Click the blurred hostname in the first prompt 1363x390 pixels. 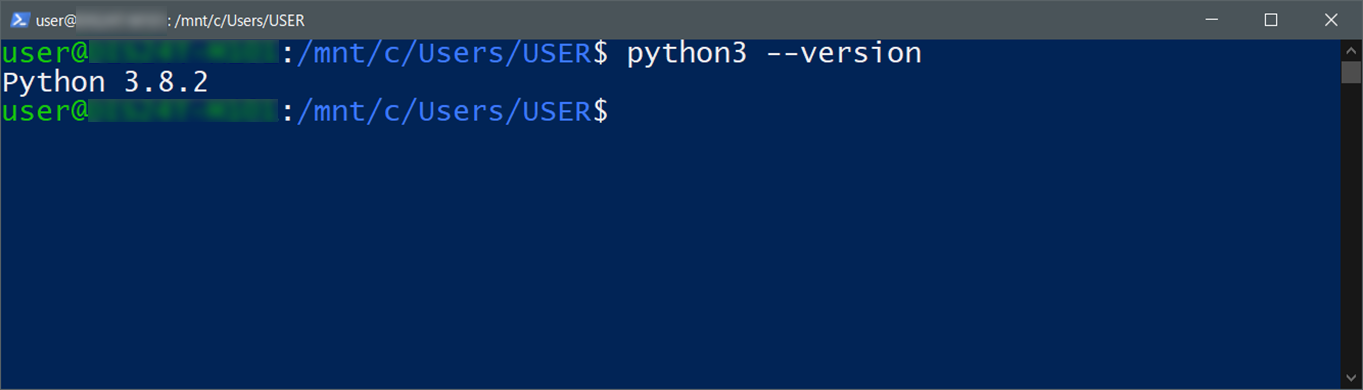coord(184,54)
